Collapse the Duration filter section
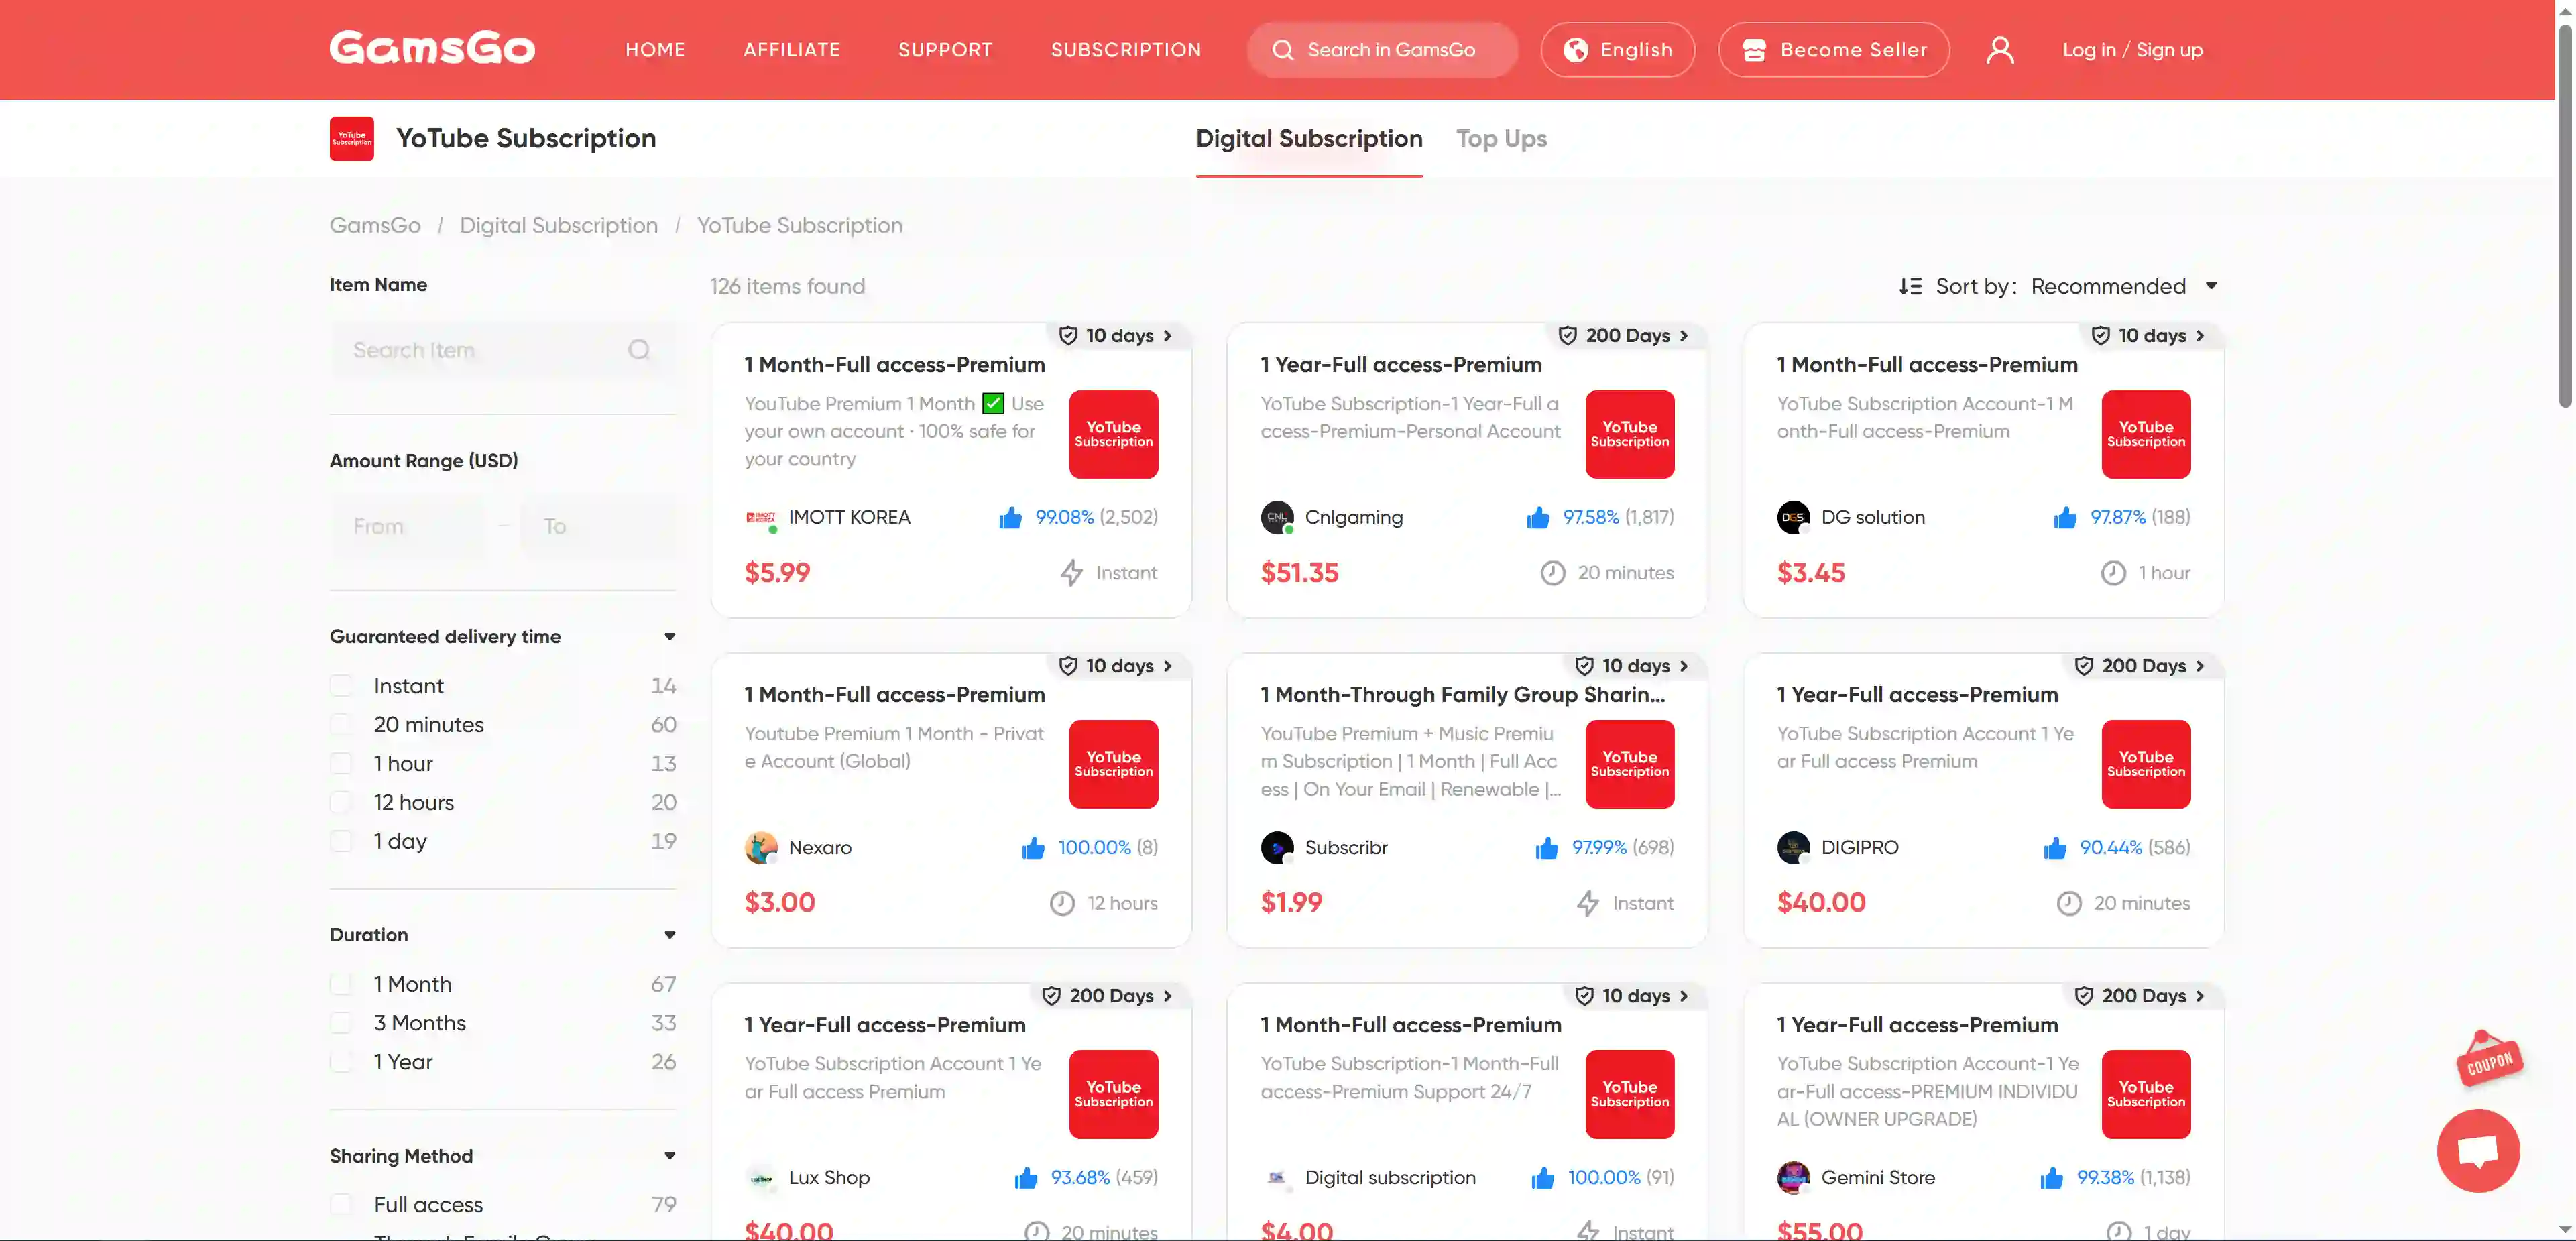The width and height of the screenshot is (2576, 1241). (x=669, y=935)
